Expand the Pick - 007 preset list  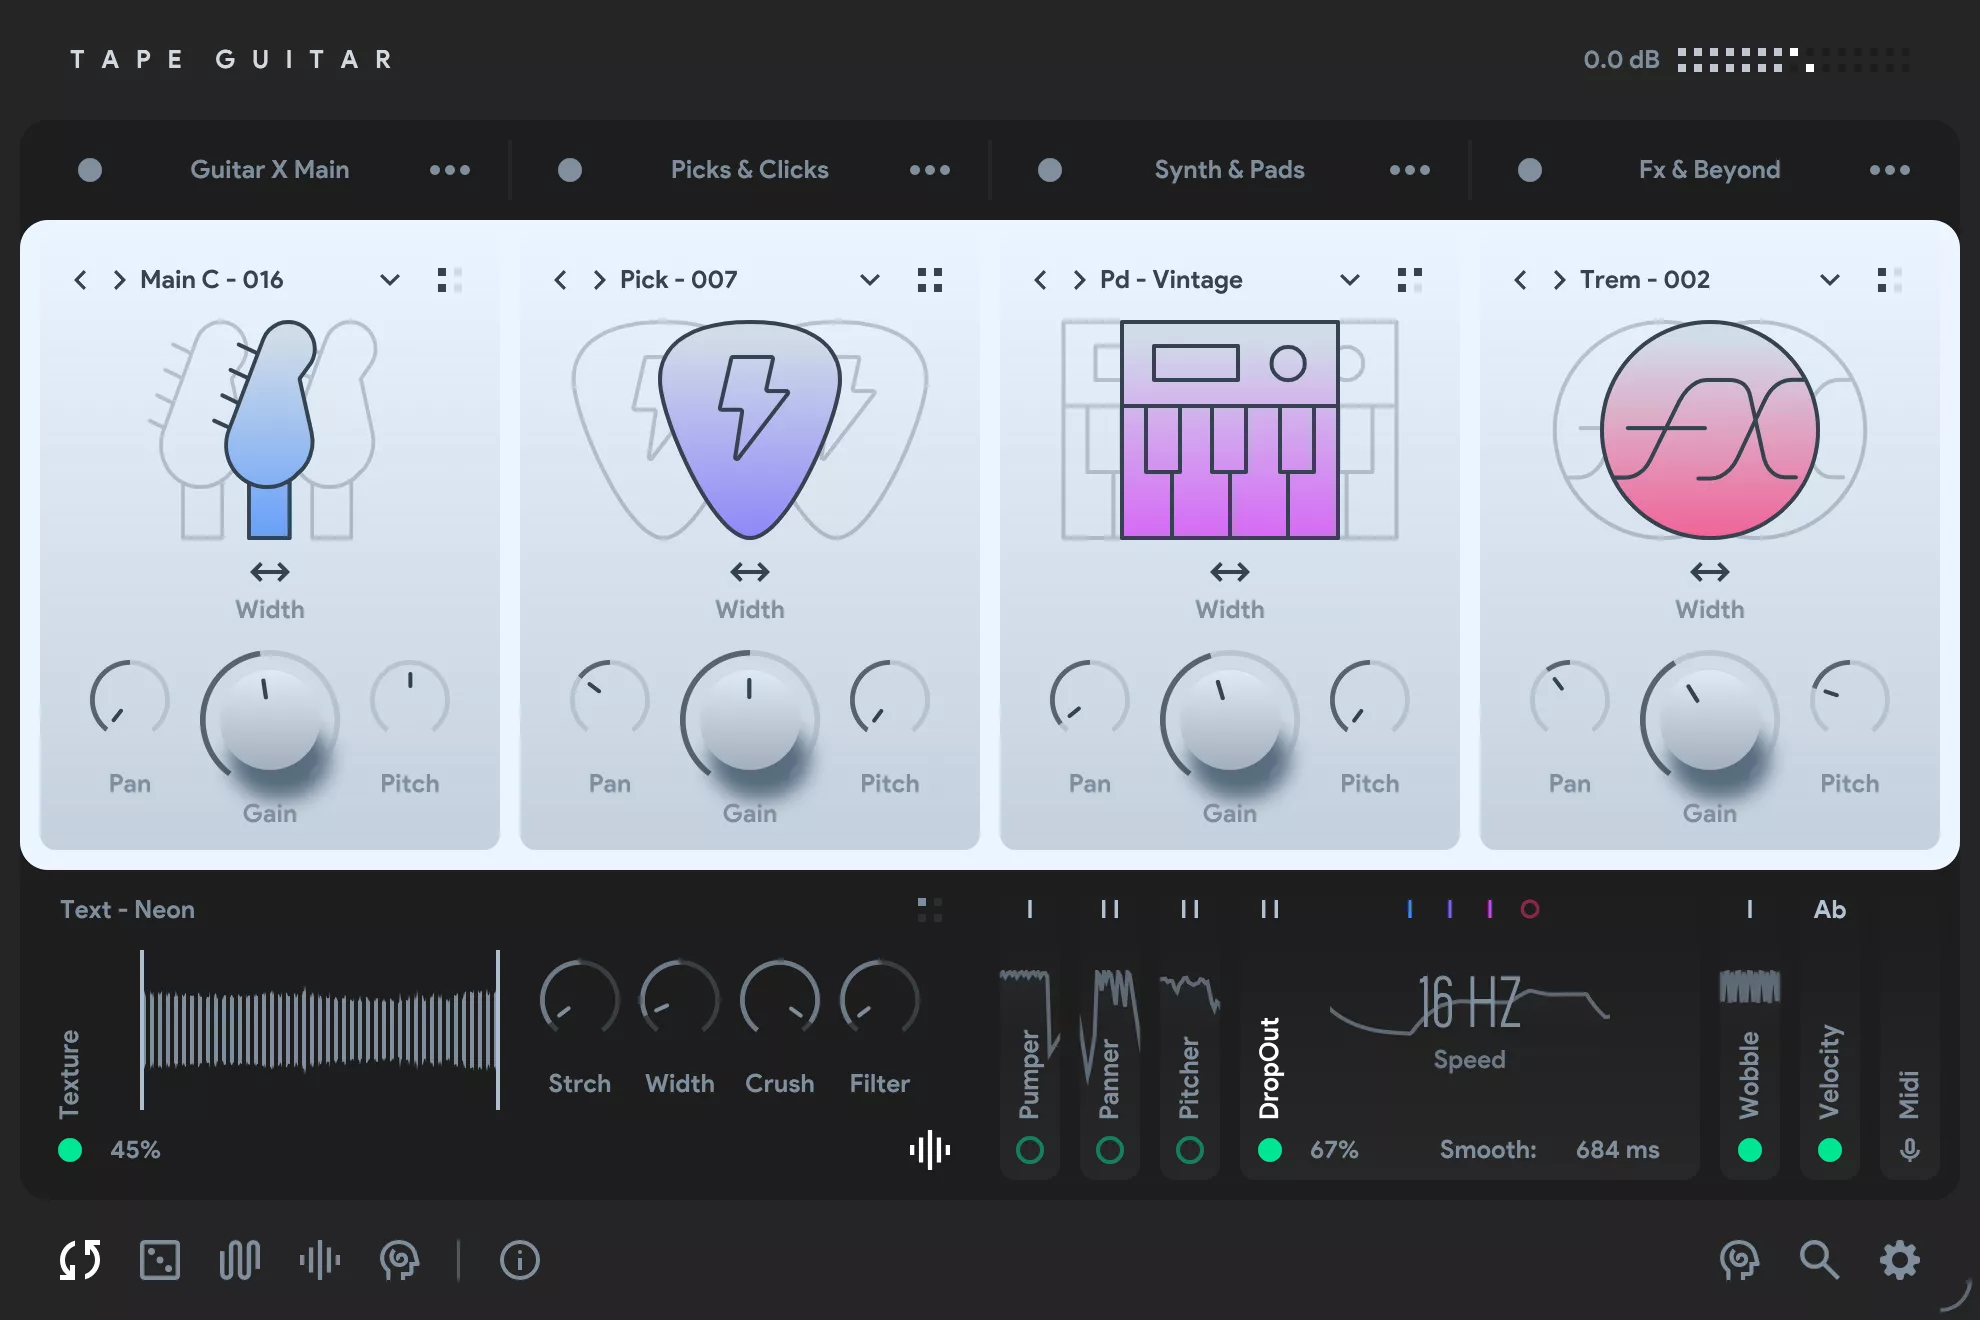(870, 280)
